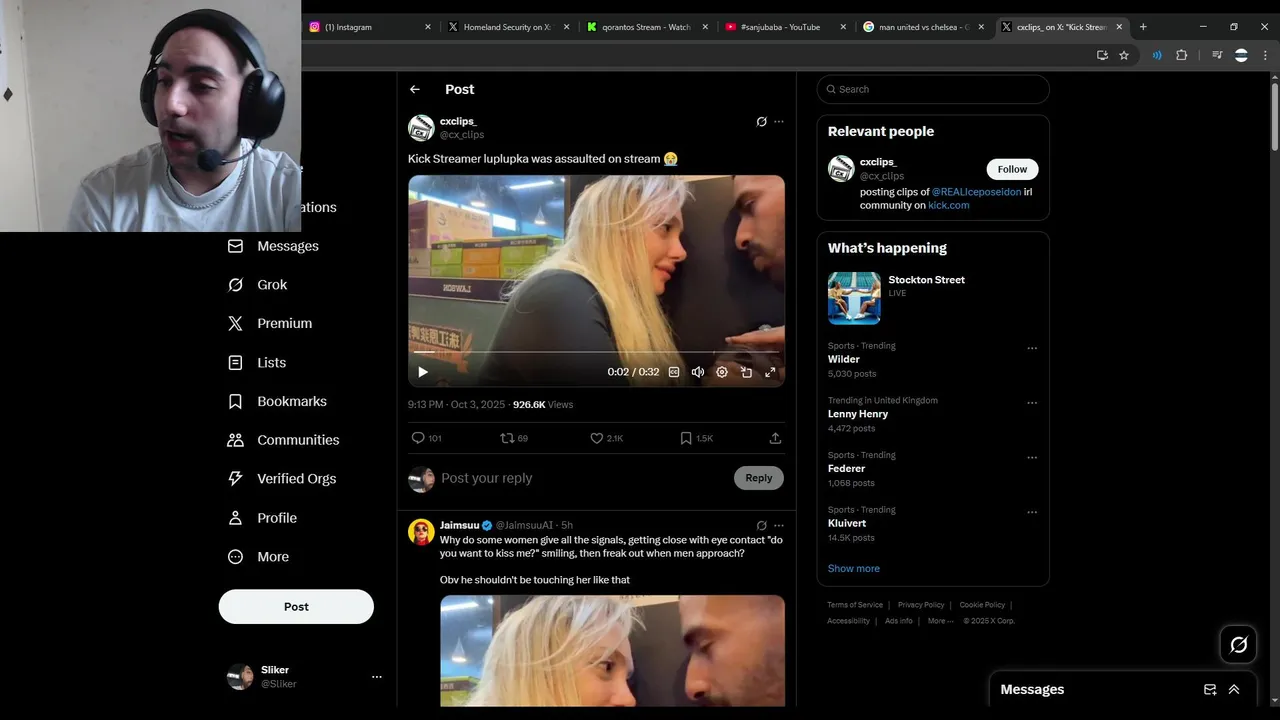Image resolution: width=1280 pixels, height=720 pixels.
Task: Open the kick.com link
Action: tap(949, 205)
